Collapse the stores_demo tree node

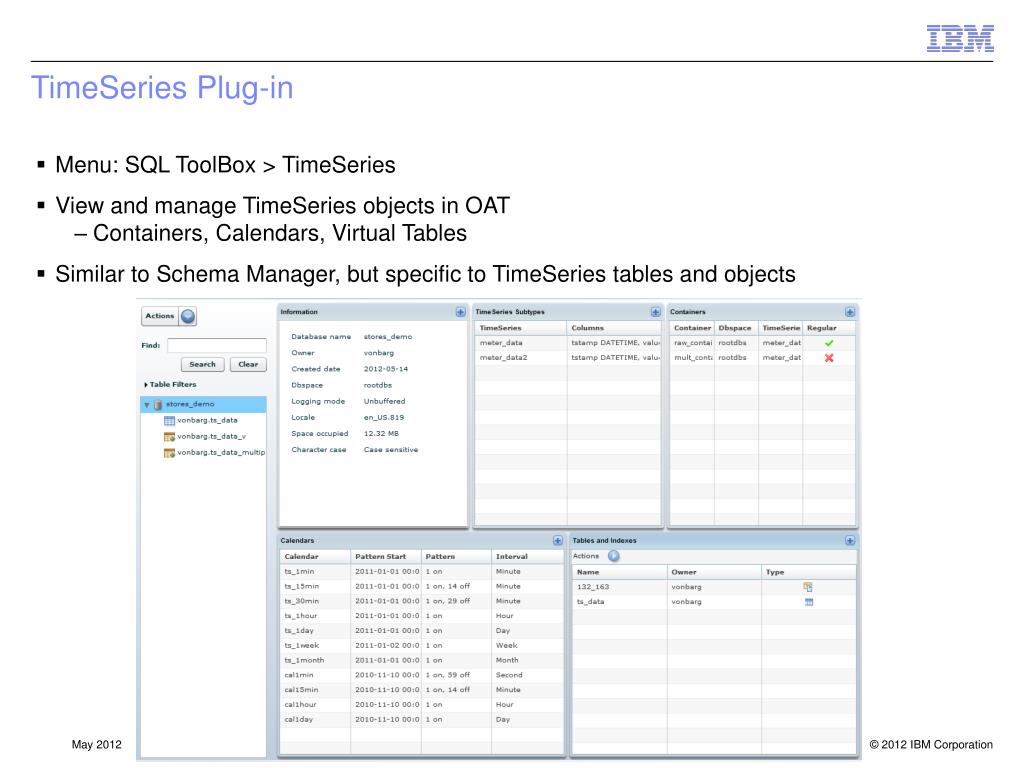point(147,405)
